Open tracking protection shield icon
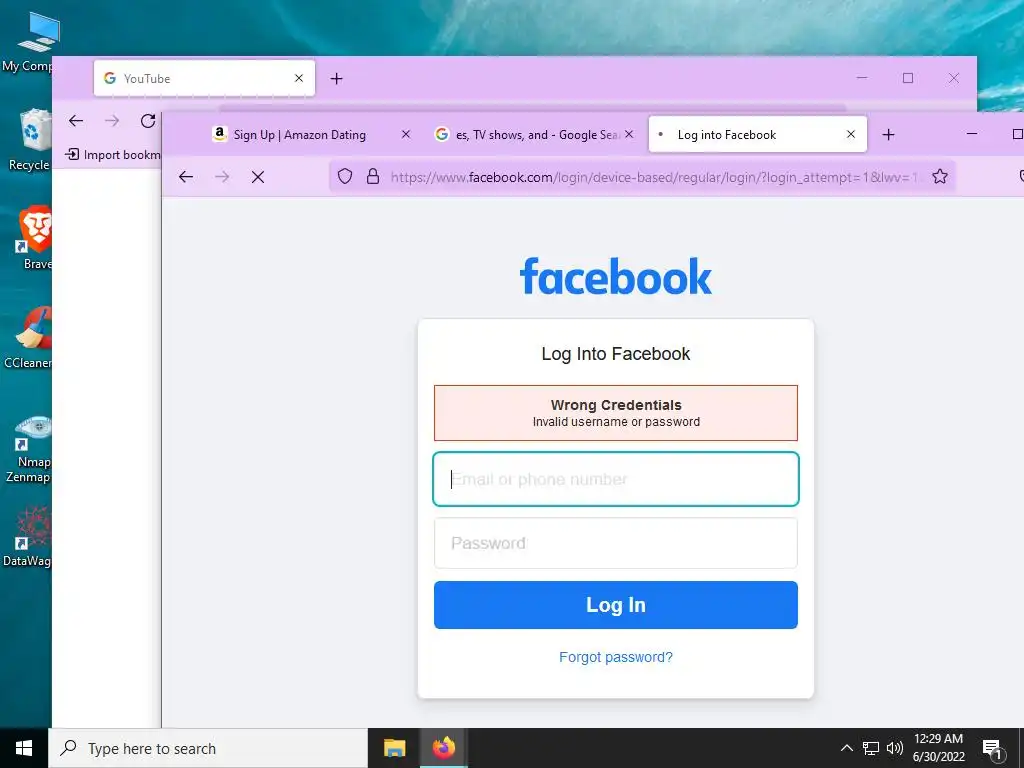1024x768 pixels. [x=345, y=176]
